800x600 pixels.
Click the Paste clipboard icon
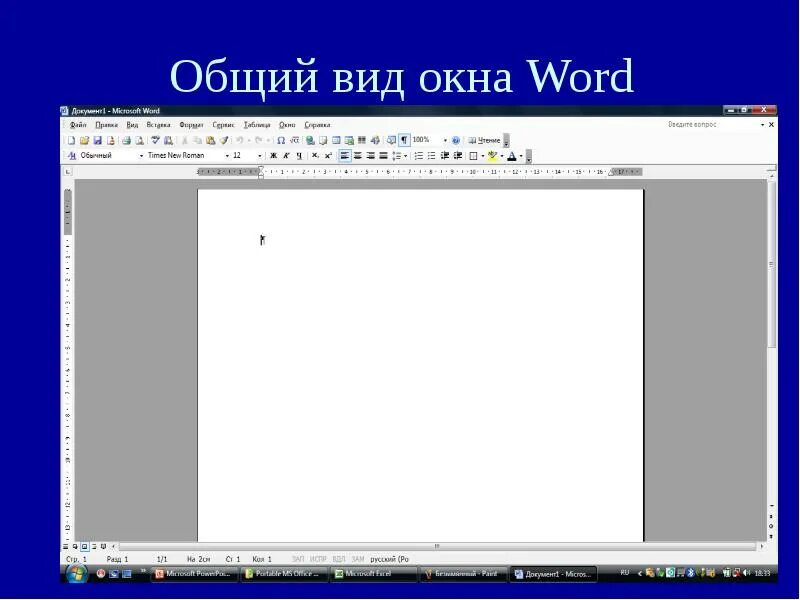[210, 140]
